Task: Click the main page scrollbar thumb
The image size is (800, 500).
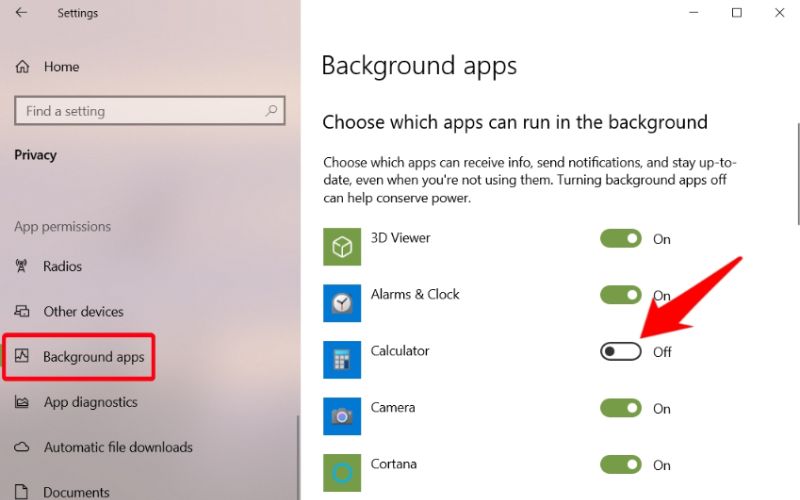Action: coord(797,173)
